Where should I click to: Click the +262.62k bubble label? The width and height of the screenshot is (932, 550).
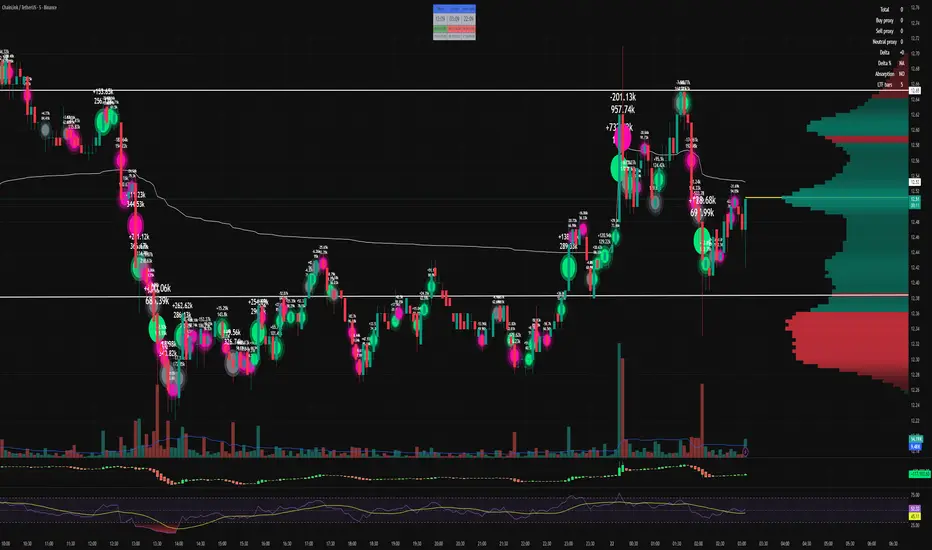pyautogui.click(x=182, y=306)
